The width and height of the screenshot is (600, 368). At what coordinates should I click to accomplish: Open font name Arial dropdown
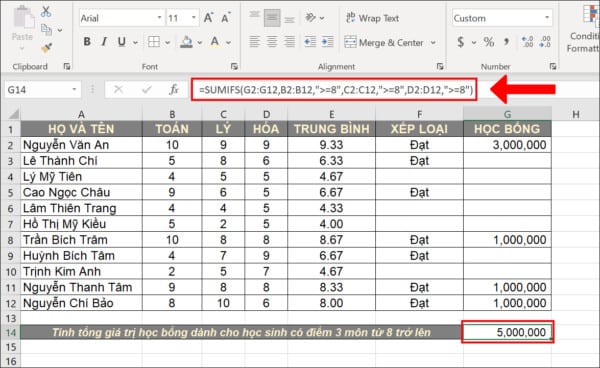(160, 18)
